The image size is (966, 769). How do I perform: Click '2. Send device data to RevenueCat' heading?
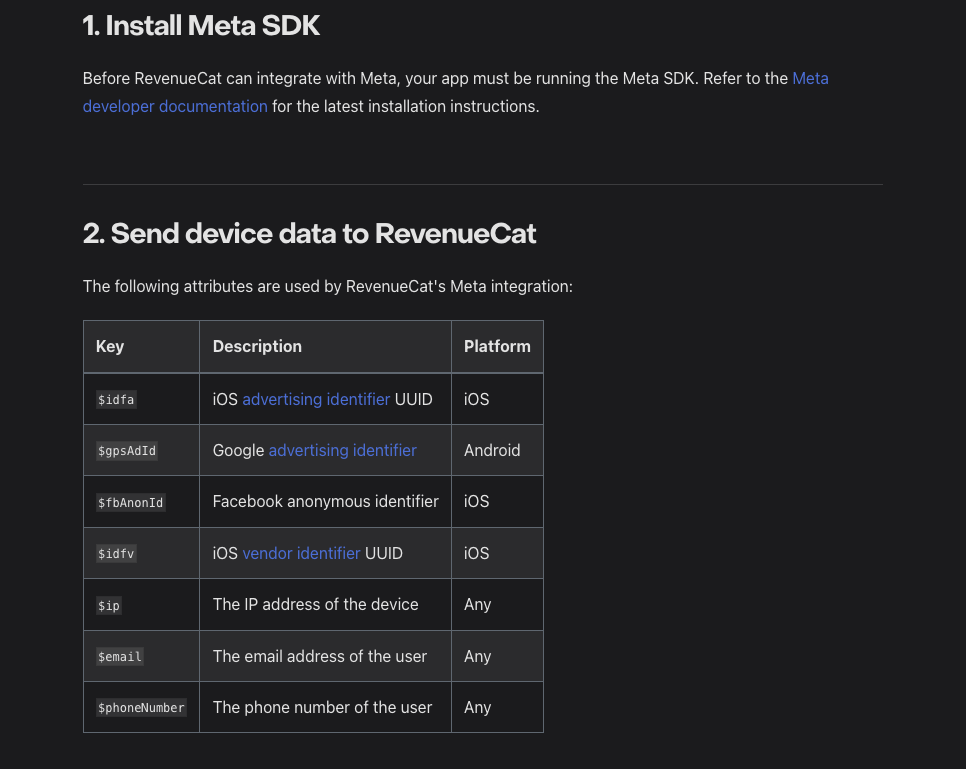[x=309, y=234]
